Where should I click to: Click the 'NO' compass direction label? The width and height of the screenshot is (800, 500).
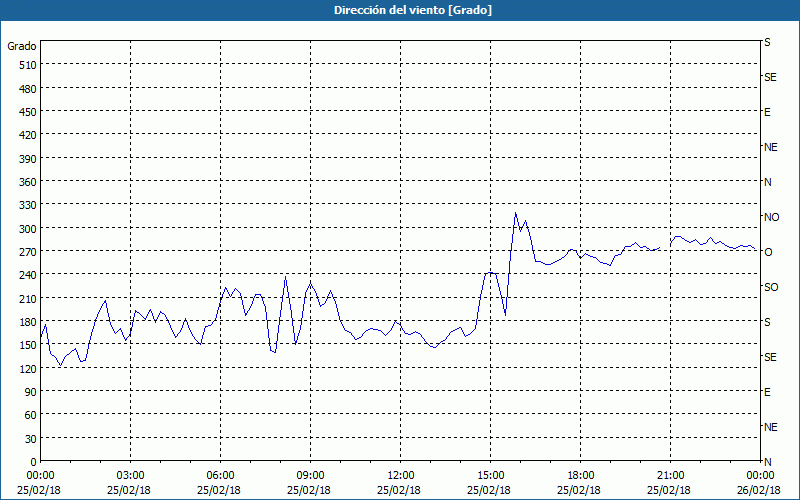771,217
